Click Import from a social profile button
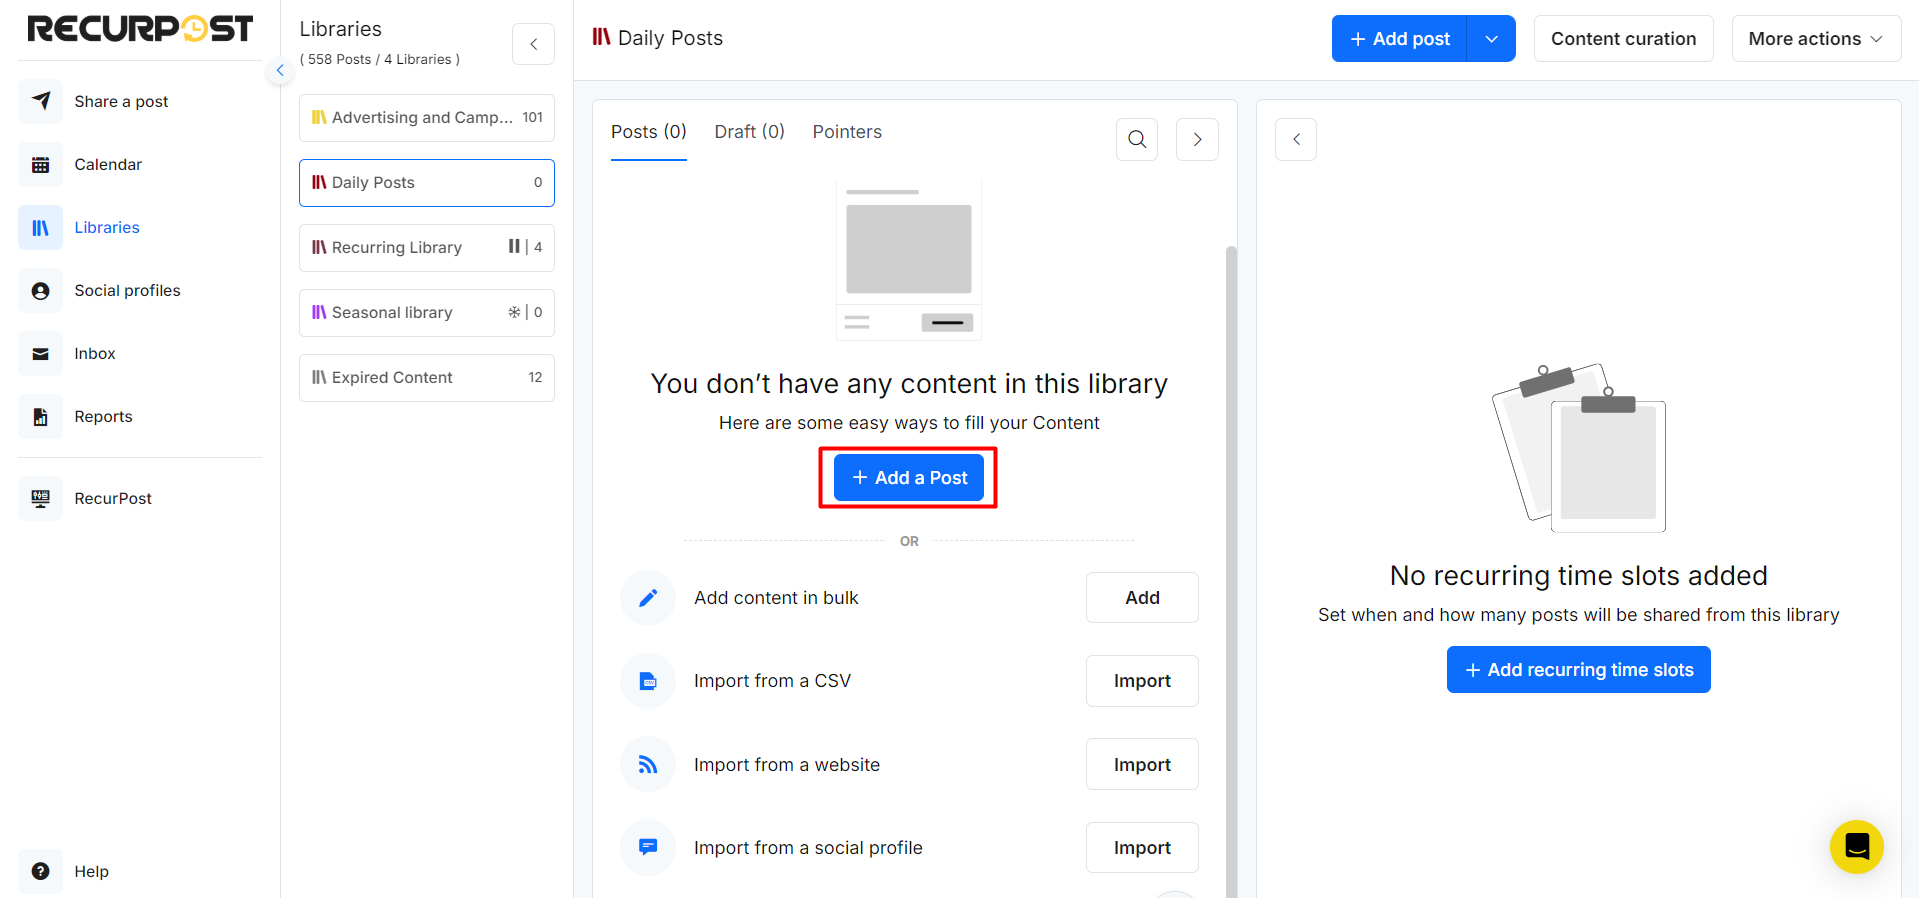The width and height of the screenshot is (1919, 898). (x=1142, y=848)
